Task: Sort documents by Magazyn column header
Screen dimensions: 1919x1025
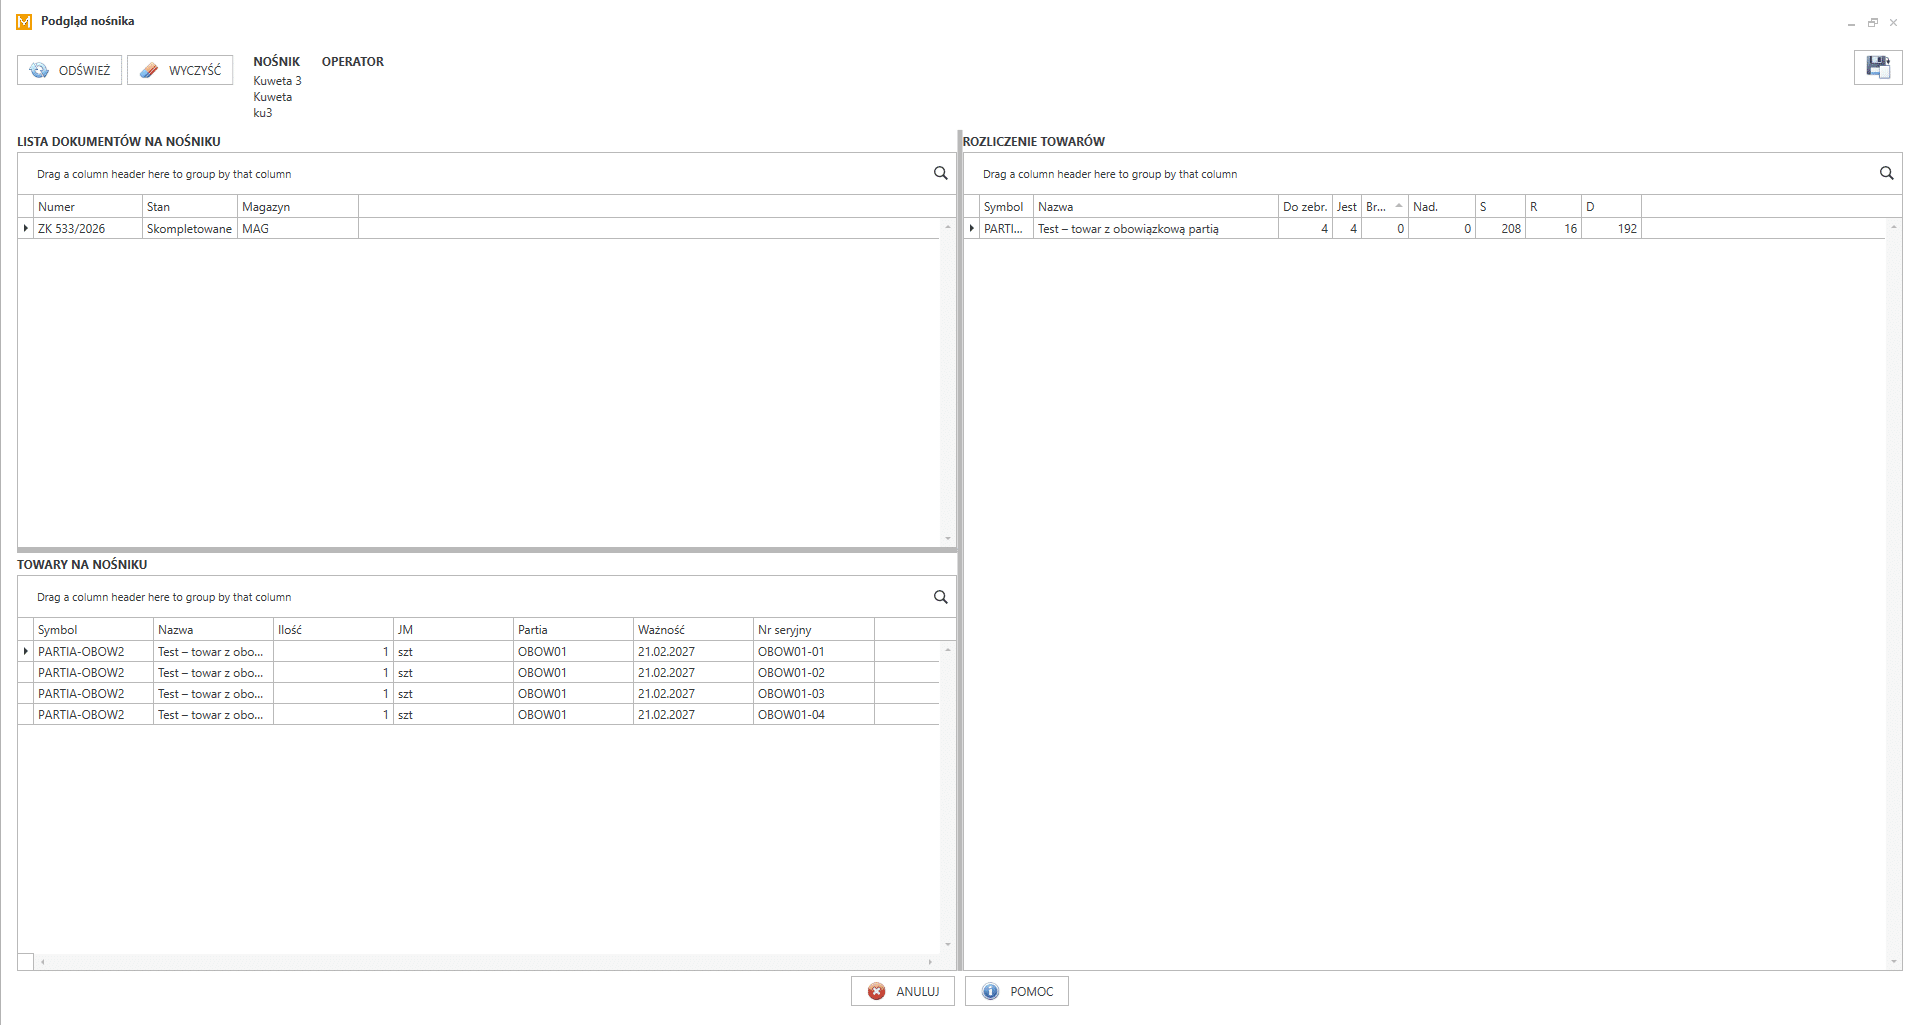Action: pyautogui.click(x=298, y=206)
